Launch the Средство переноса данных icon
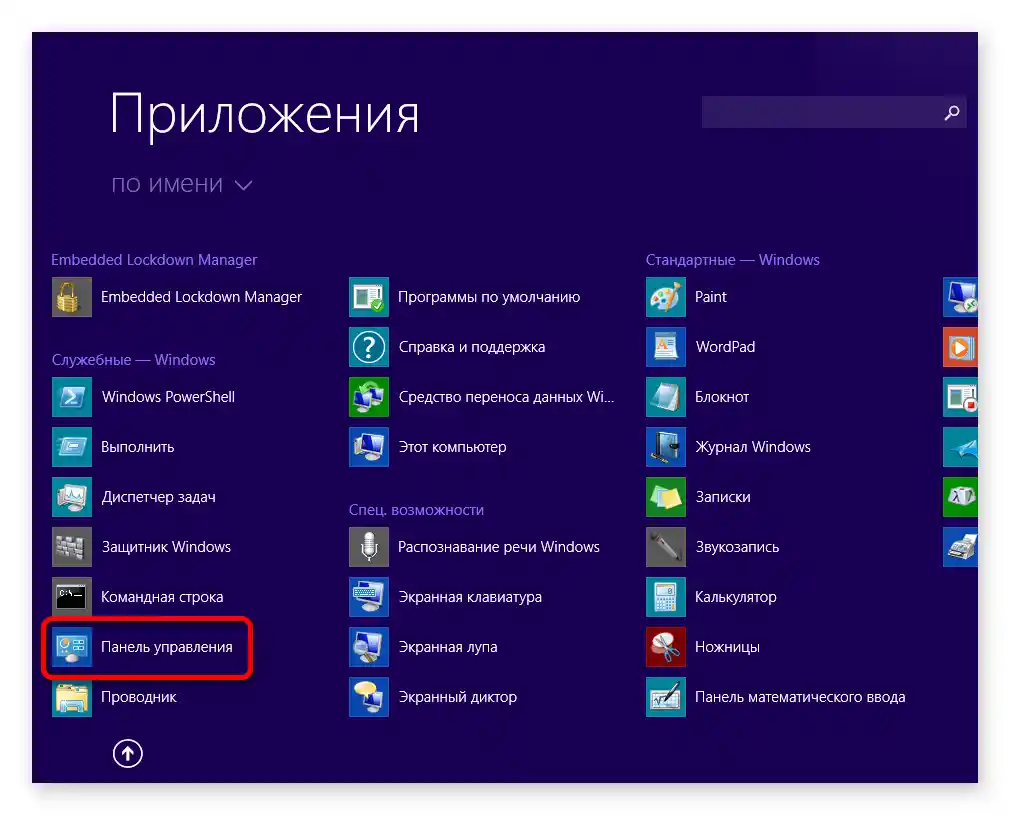The width and height of the screenshot is (1010, 815). tap(369, 397)
